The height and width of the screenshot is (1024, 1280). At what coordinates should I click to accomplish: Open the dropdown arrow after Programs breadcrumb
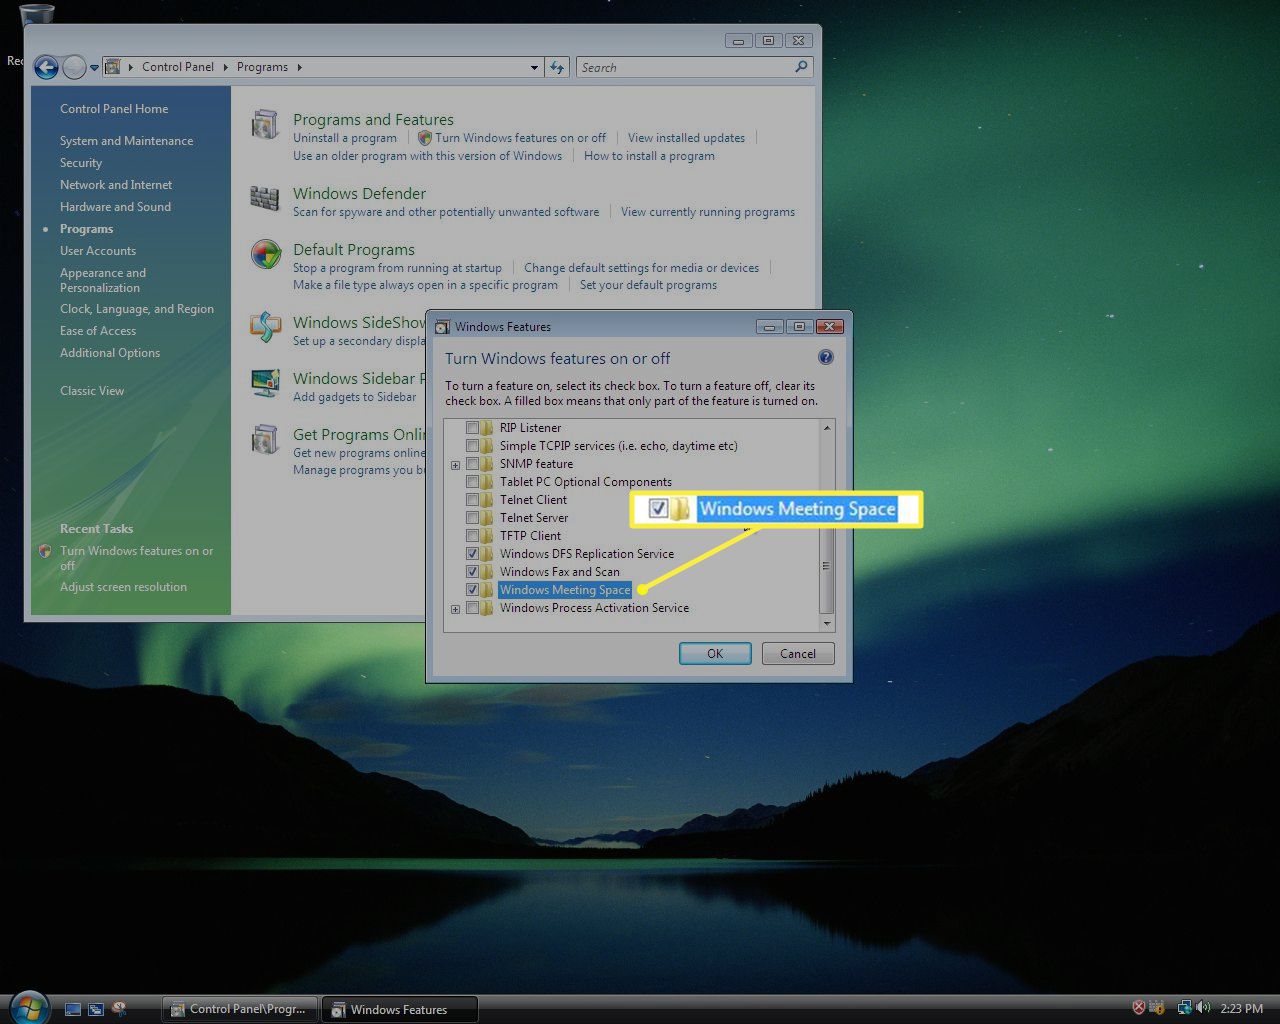[298, 67]
